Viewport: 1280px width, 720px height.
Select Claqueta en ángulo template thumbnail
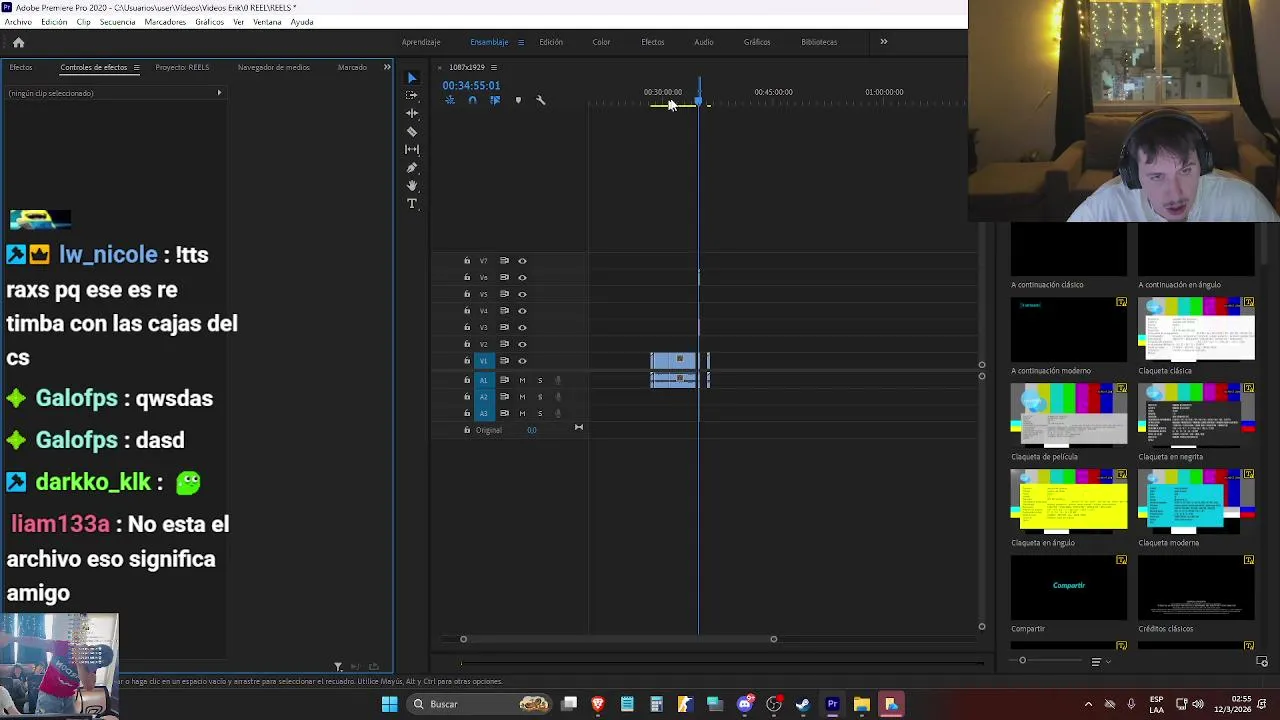click(1069, 501)
